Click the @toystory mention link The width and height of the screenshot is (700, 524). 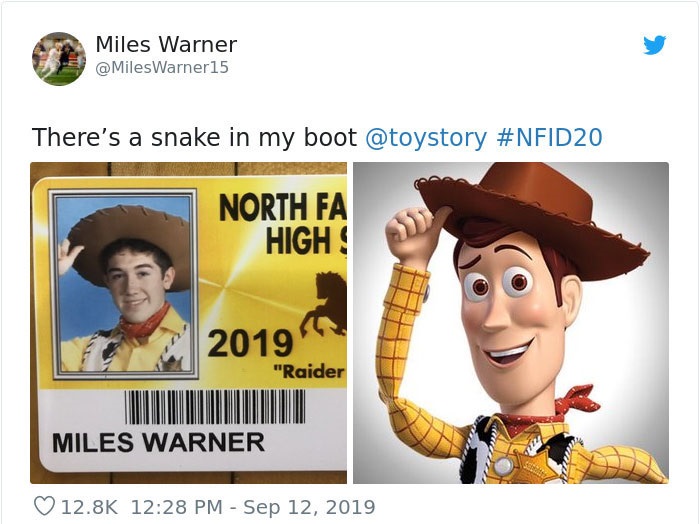[426, 137]
